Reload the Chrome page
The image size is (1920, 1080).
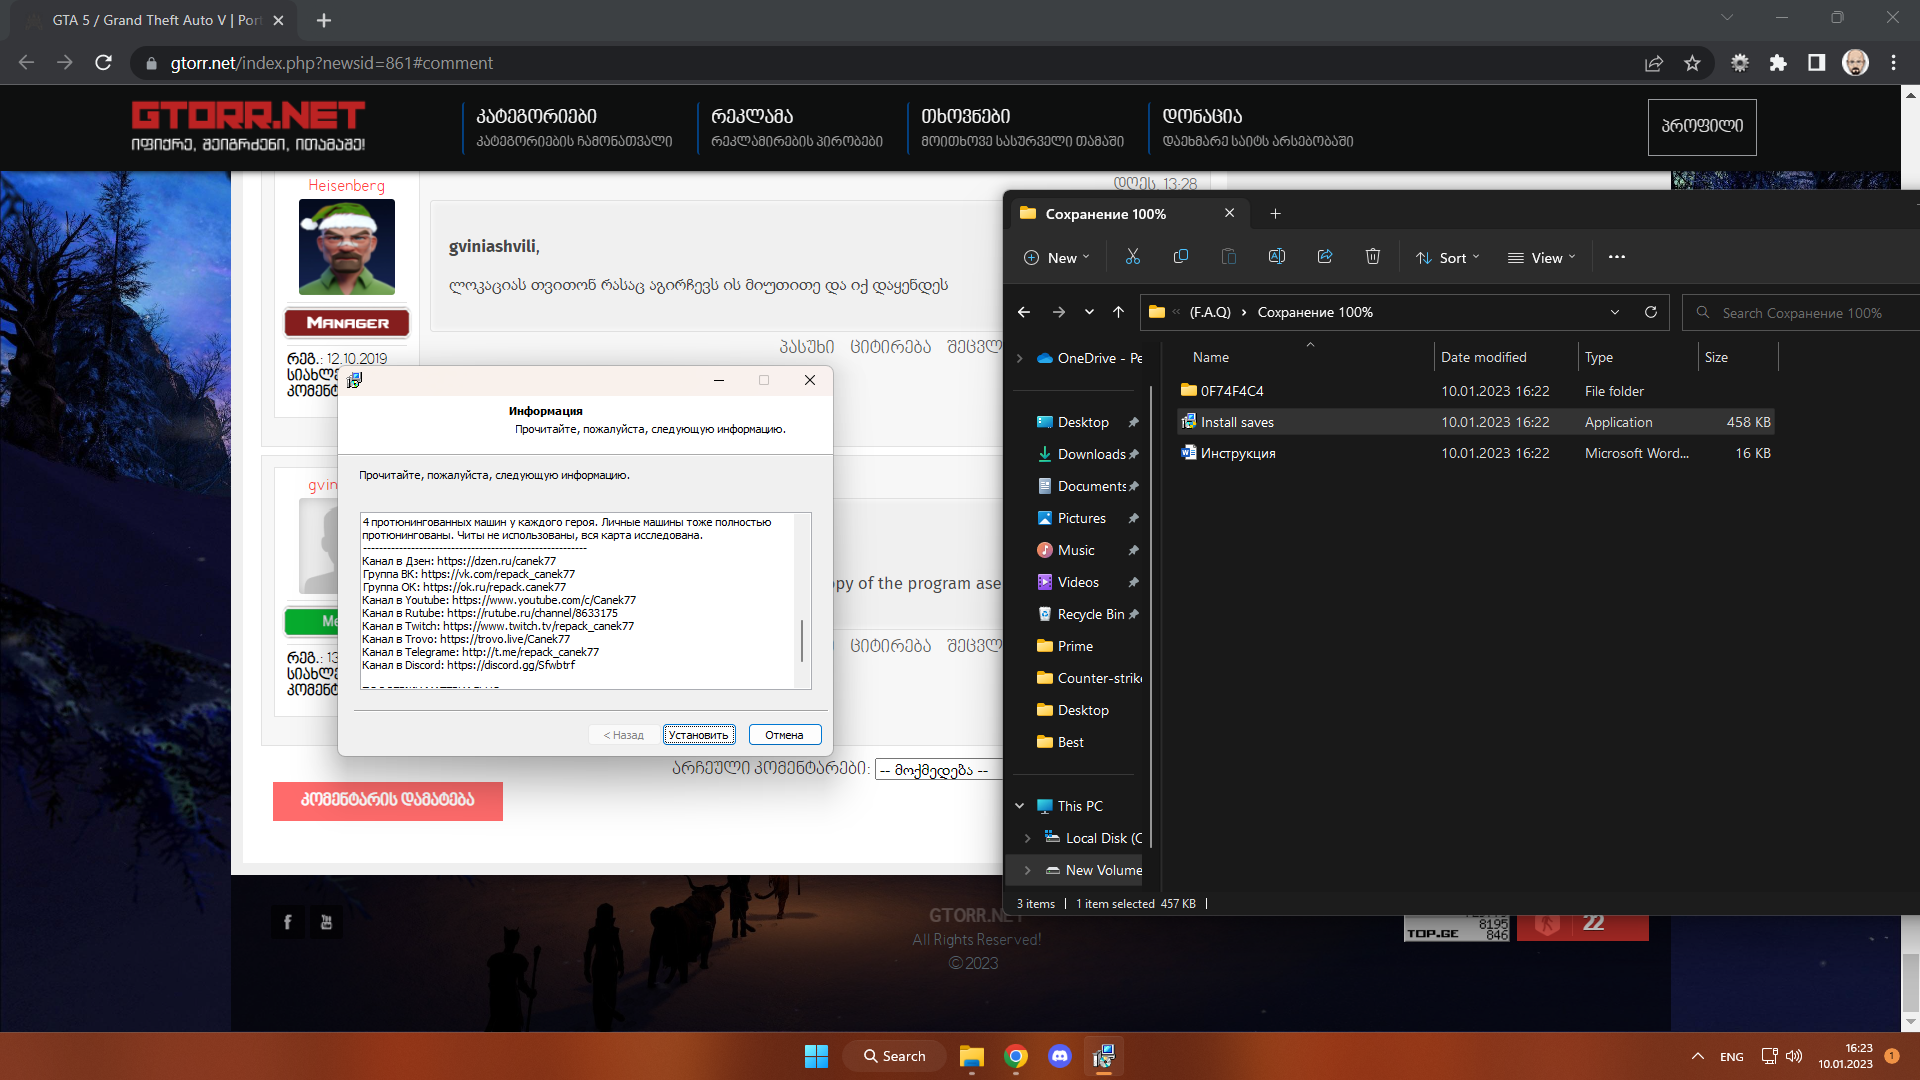103,63
